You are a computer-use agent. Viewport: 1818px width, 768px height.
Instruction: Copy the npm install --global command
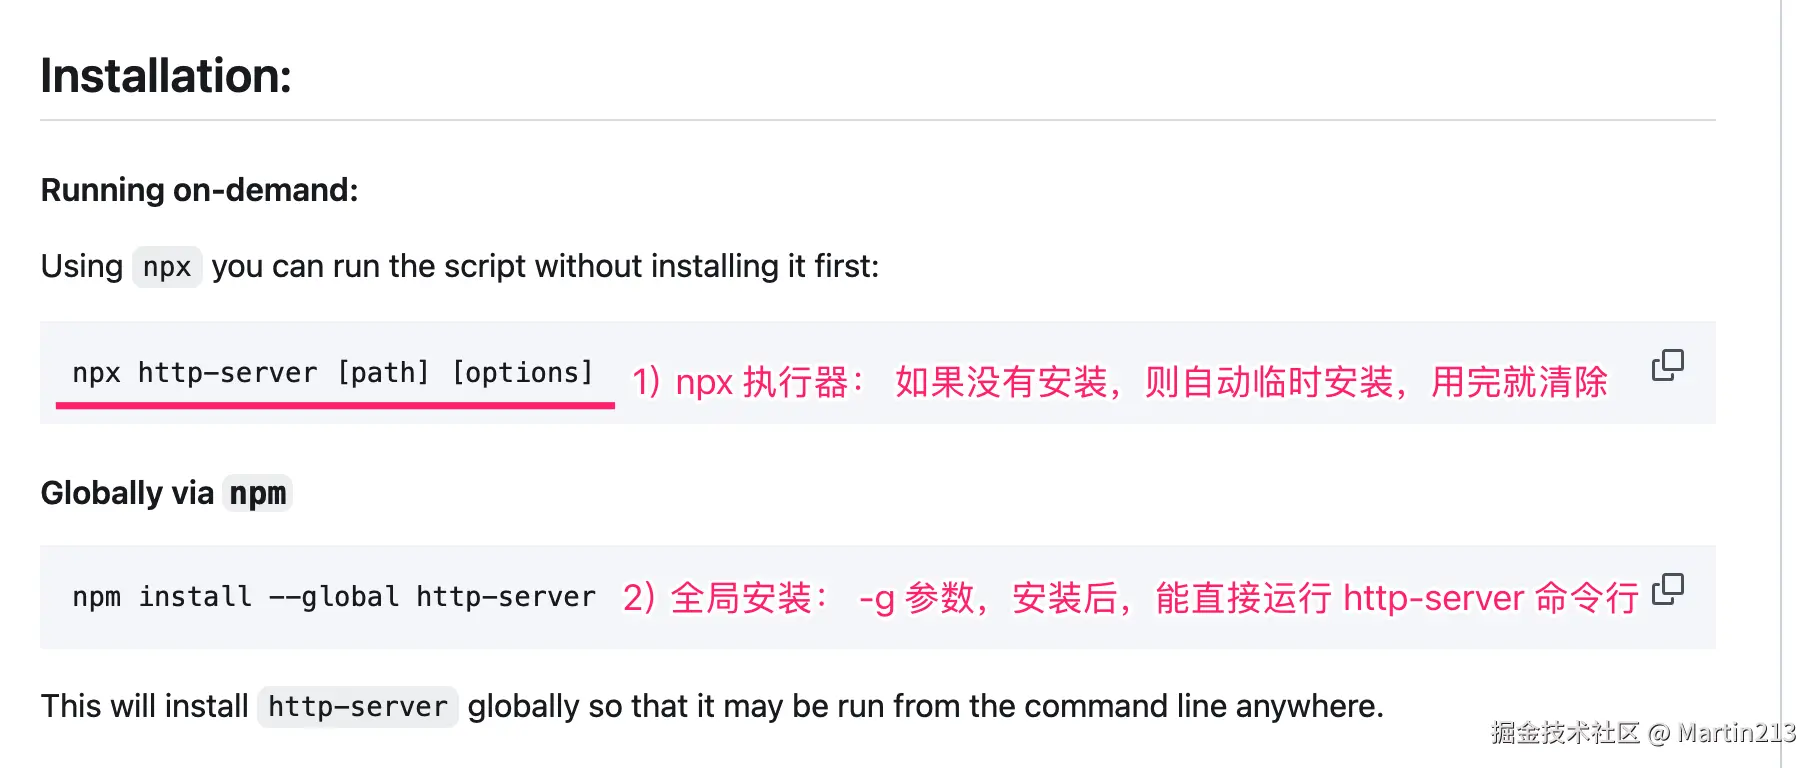(1667, 589)
